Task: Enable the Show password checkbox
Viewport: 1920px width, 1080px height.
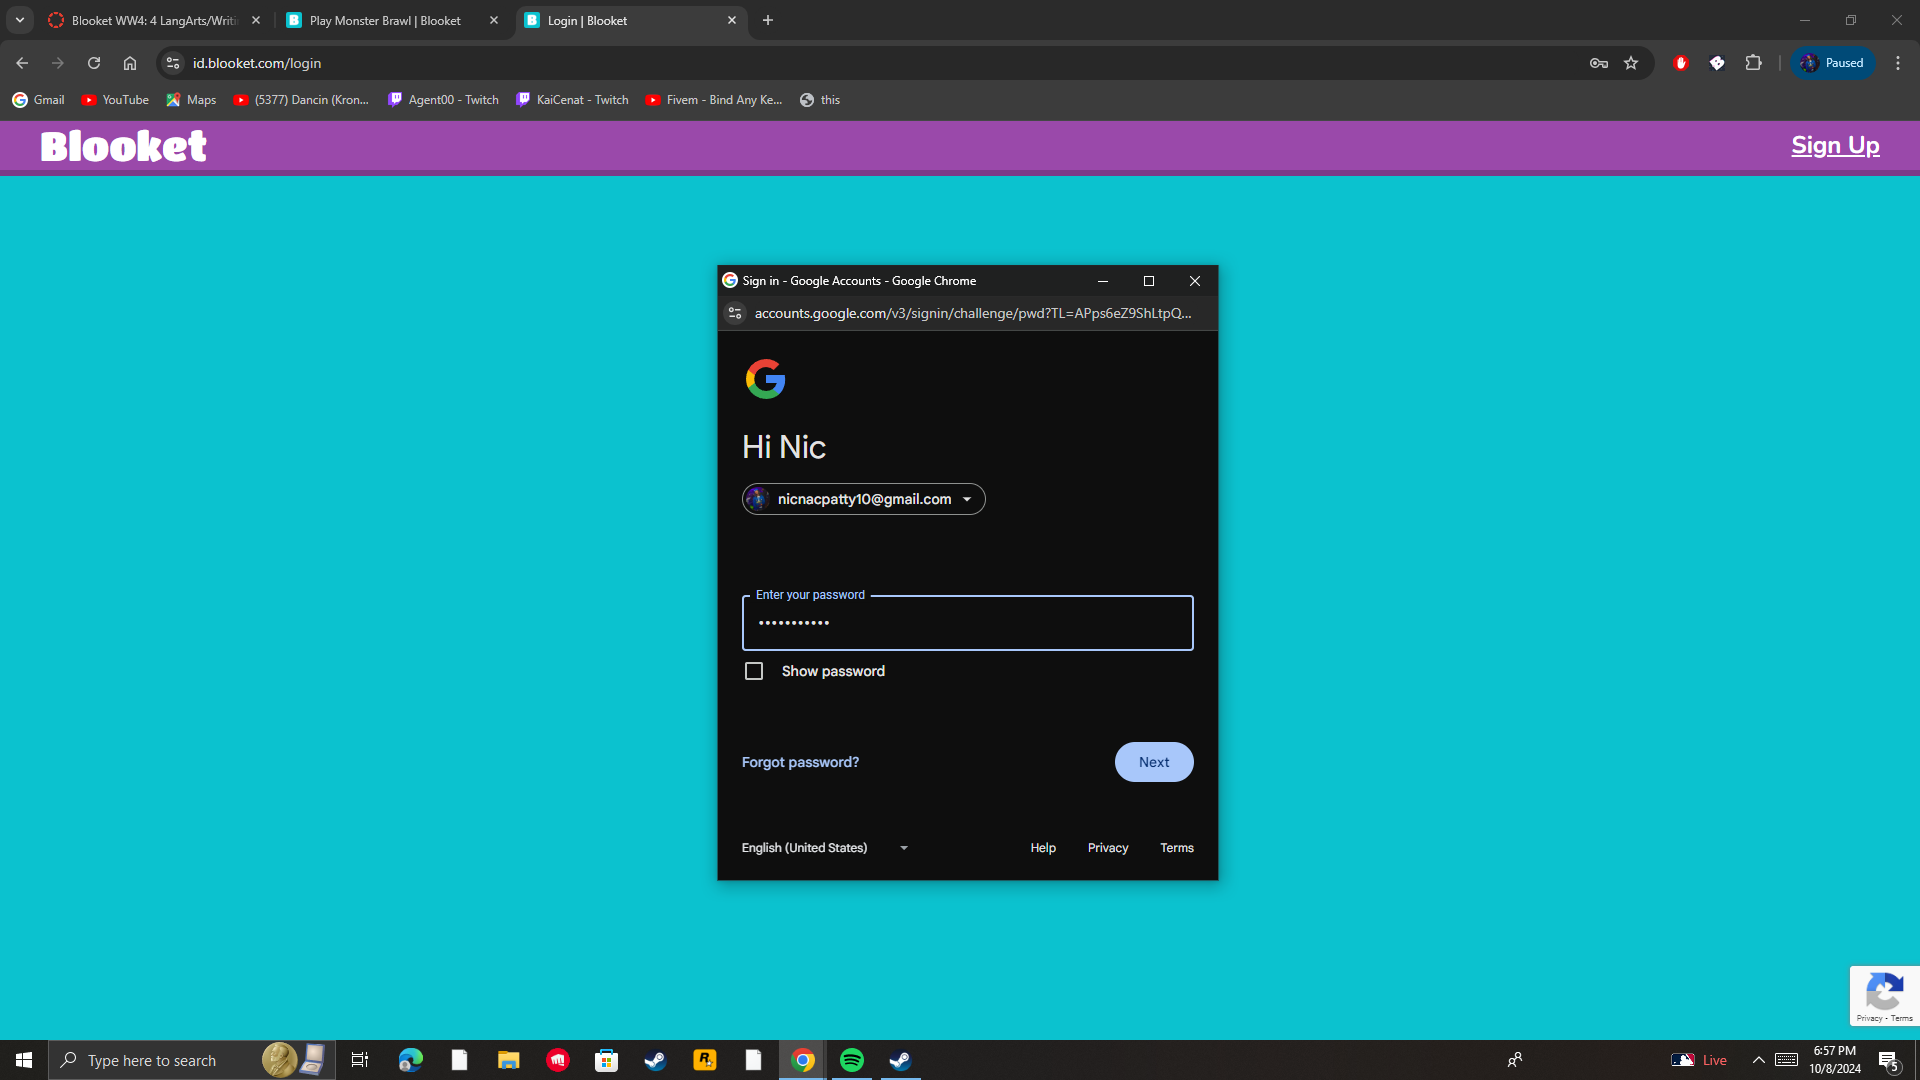Action: pyautogui.click(x=754, y=671)
